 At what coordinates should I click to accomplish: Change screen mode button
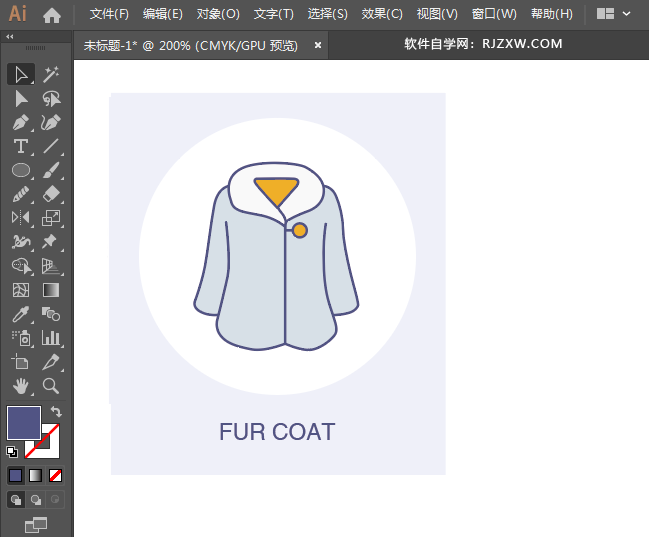point(36,525)
